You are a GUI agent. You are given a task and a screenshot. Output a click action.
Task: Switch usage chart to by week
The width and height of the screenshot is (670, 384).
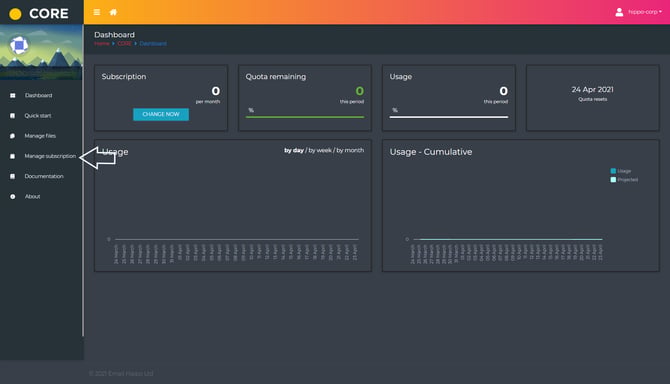tap(320, 150)
